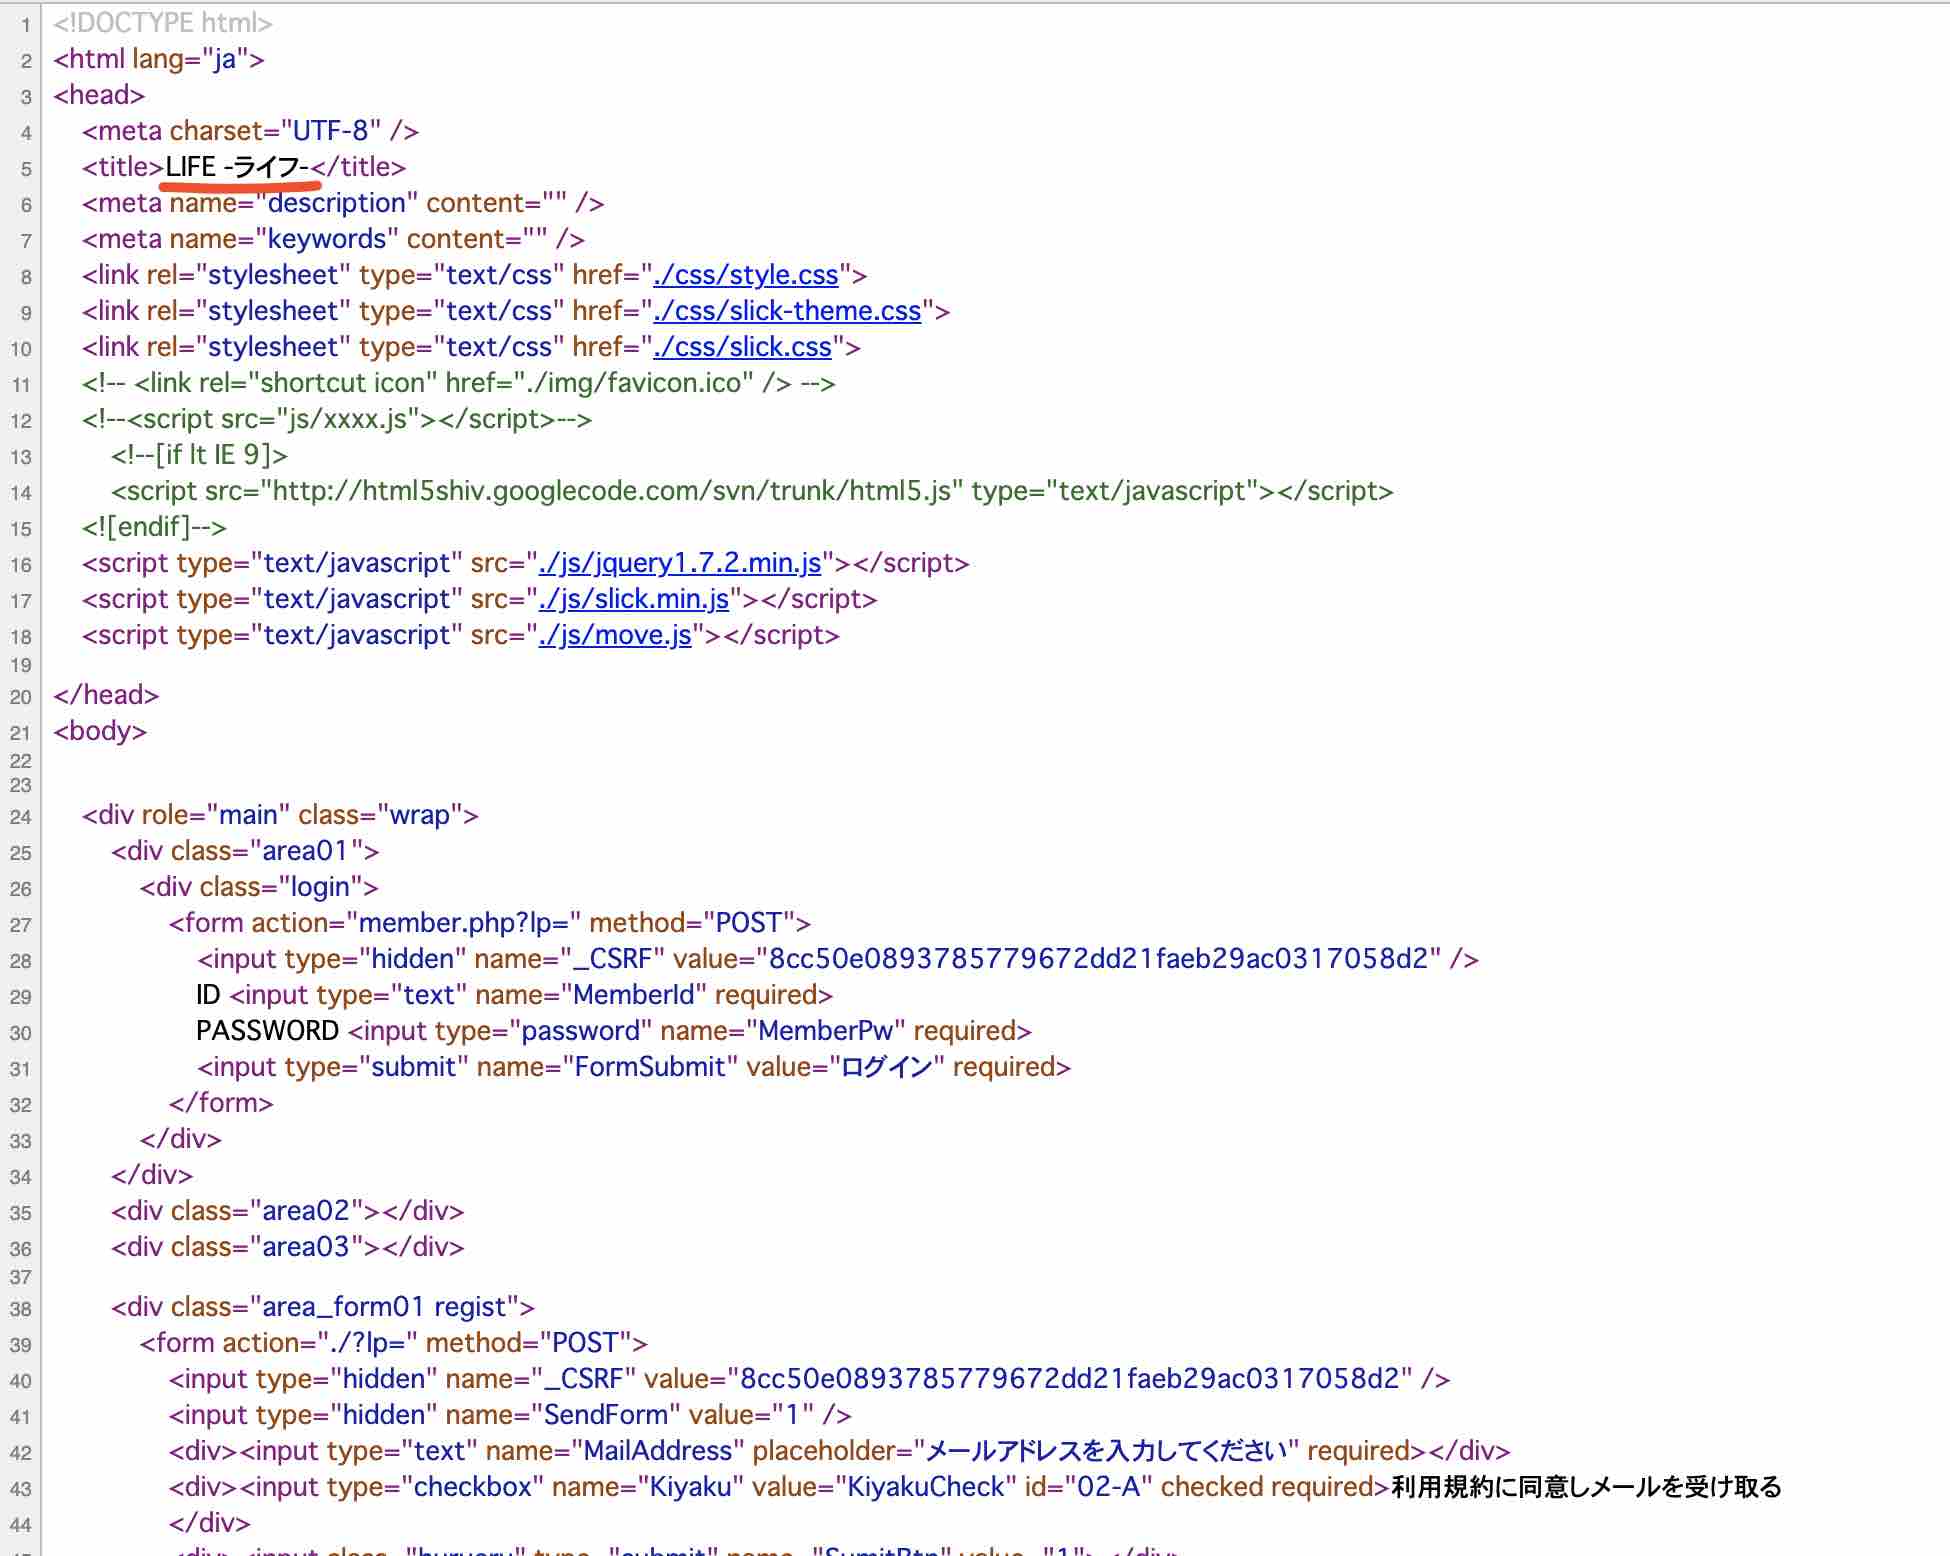
Task: Click the js/xxxx.js comment line
Action: 337,419
